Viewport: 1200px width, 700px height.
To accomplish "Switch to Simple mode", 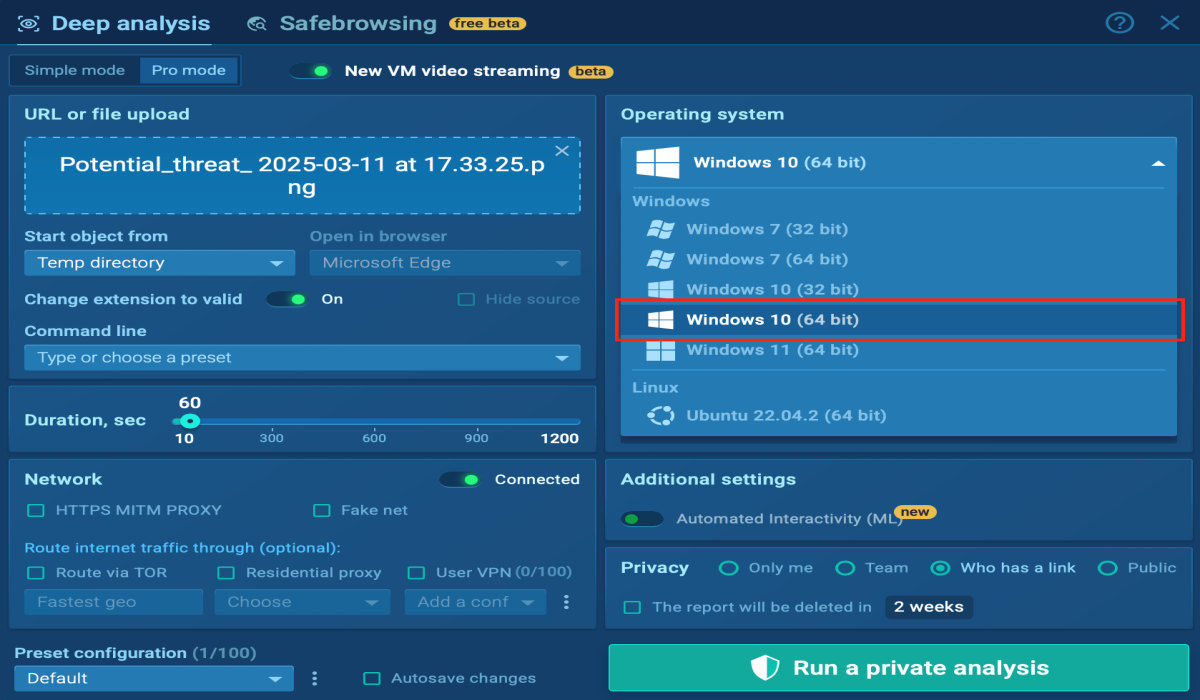I will (74, 70).
